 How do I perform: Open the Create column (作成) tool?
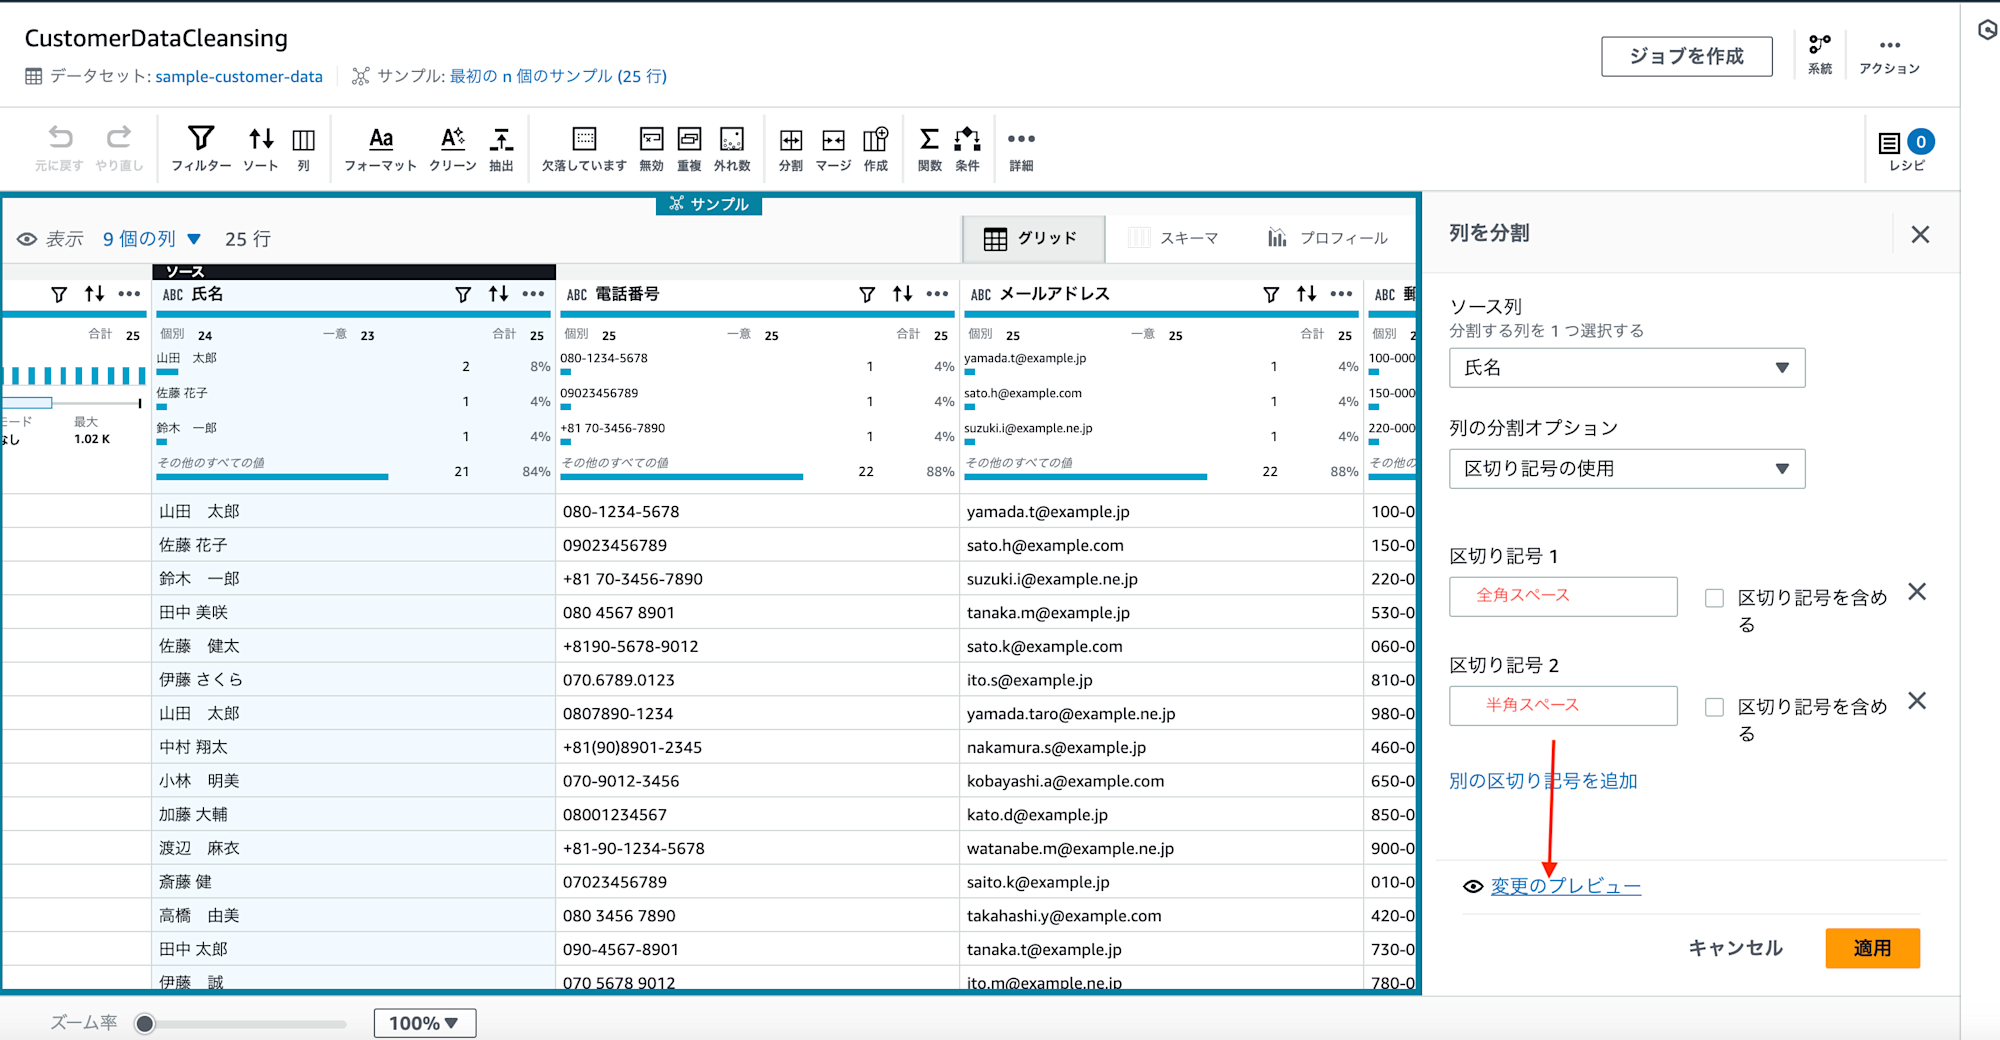876,148
